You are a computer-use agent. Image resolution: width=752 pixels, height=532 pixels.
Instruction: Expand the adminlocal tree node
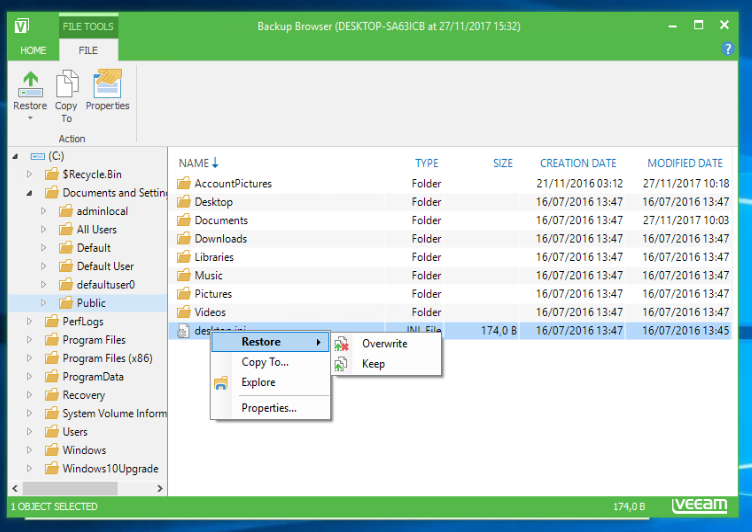(x=43, y=211)
